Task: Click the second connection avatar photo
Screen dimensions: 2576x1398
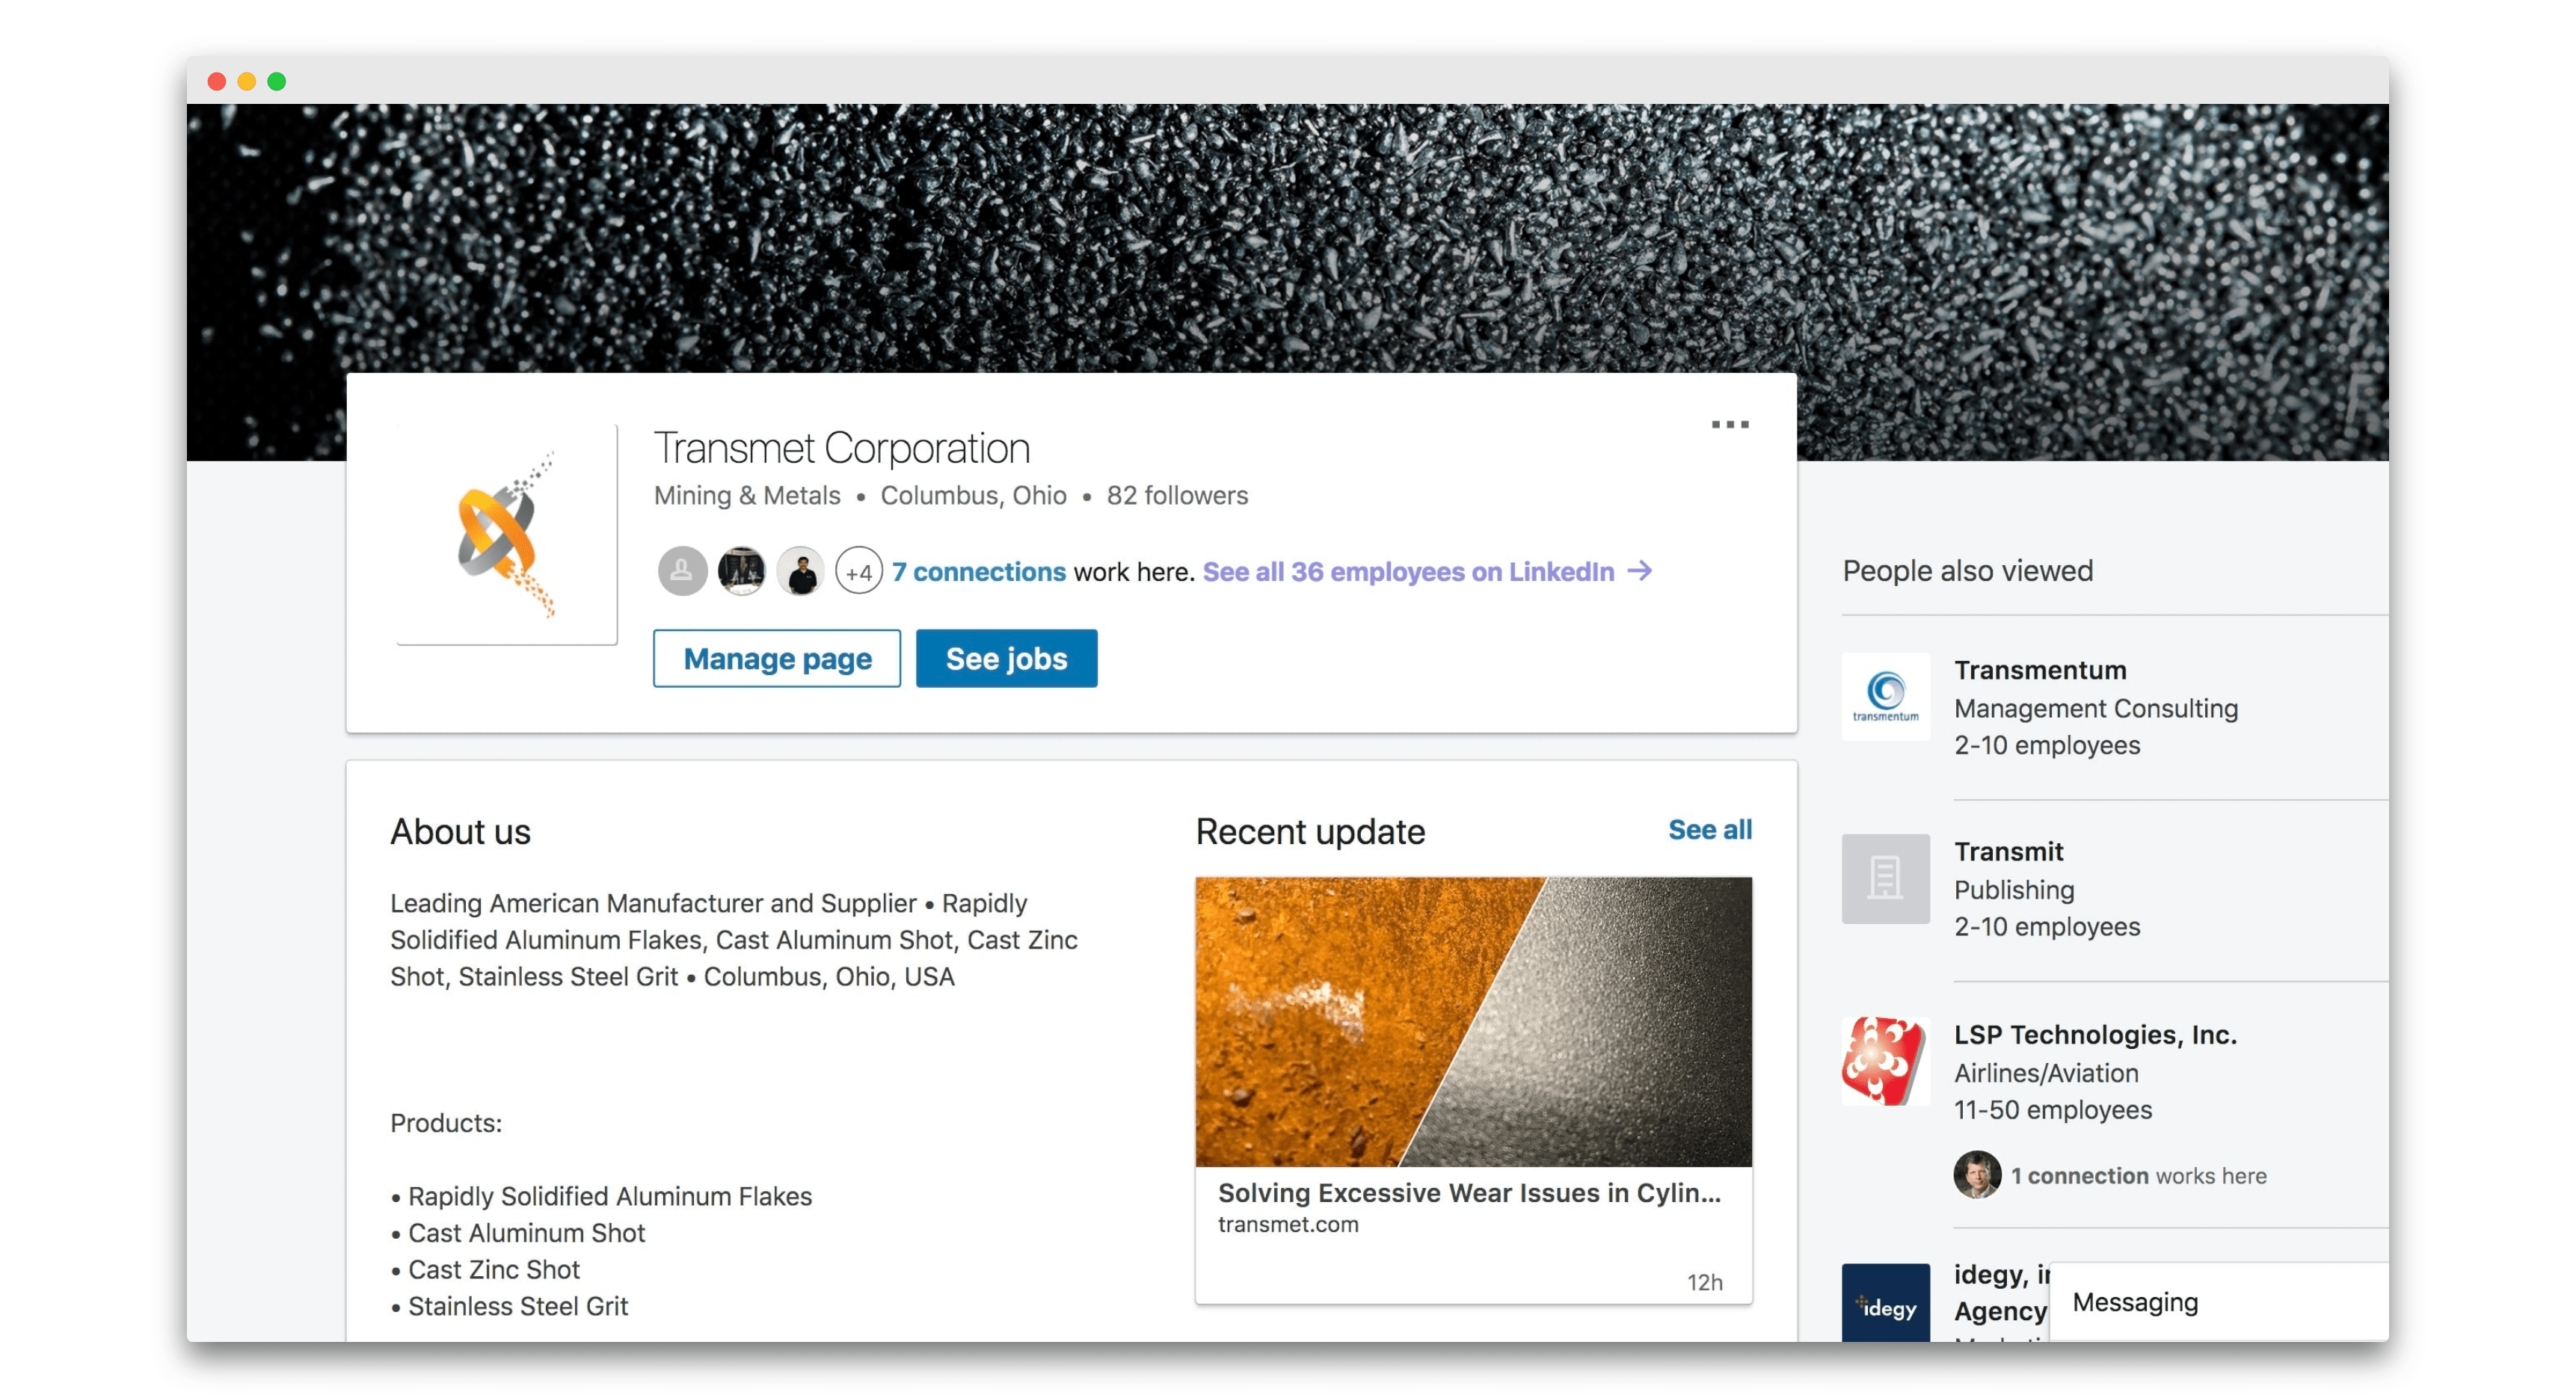Action: (741, 571)
